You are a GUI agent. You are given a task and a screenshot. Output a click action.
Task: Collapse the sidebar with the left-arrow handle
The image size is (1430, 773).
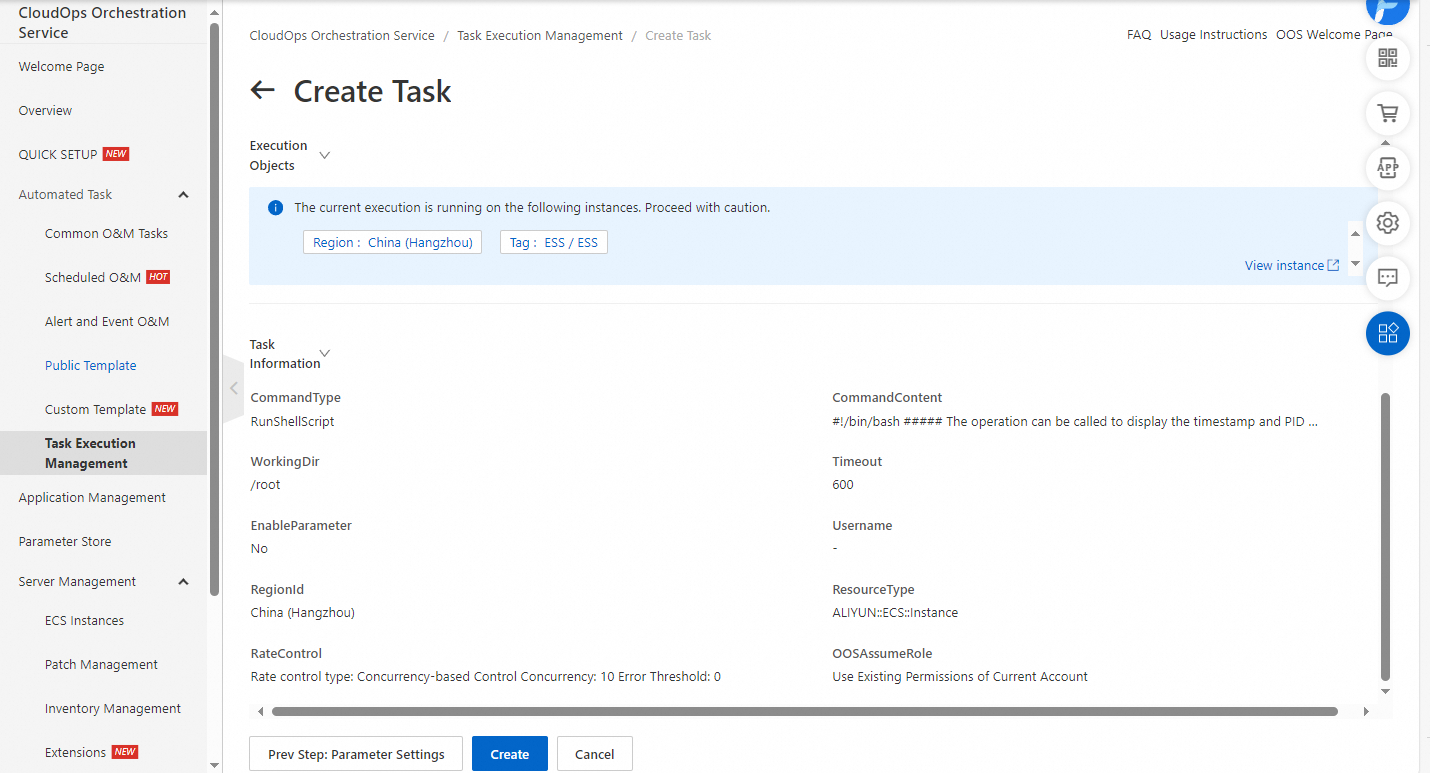233,388
